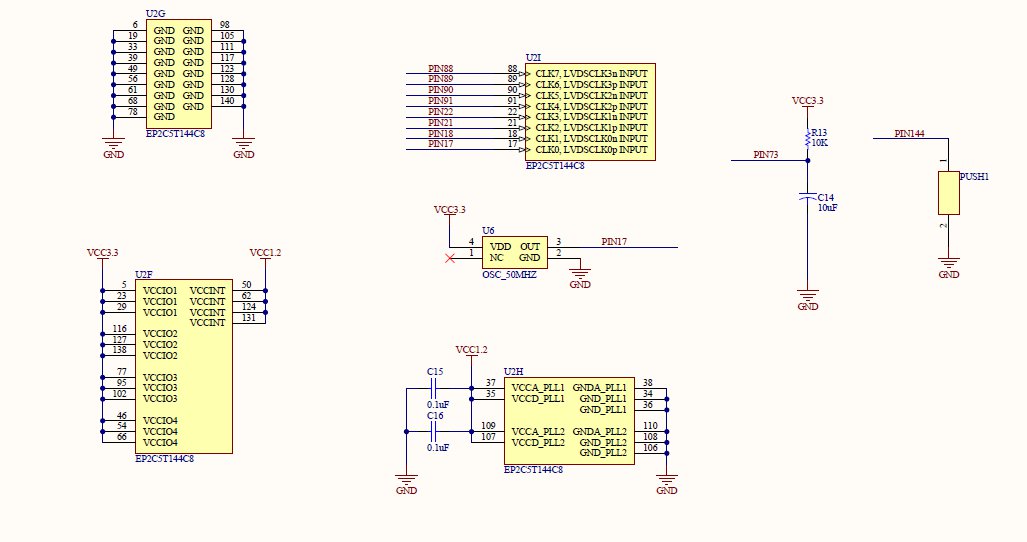
Task: Click the 10uF capacitor value
Action: click(x=827, y=208)
